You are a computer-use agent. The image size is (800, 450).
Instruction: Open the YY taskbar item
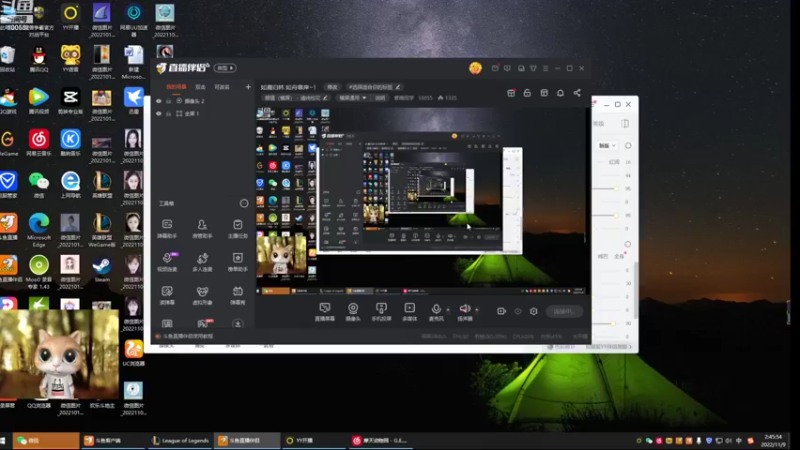pos(315,440)
